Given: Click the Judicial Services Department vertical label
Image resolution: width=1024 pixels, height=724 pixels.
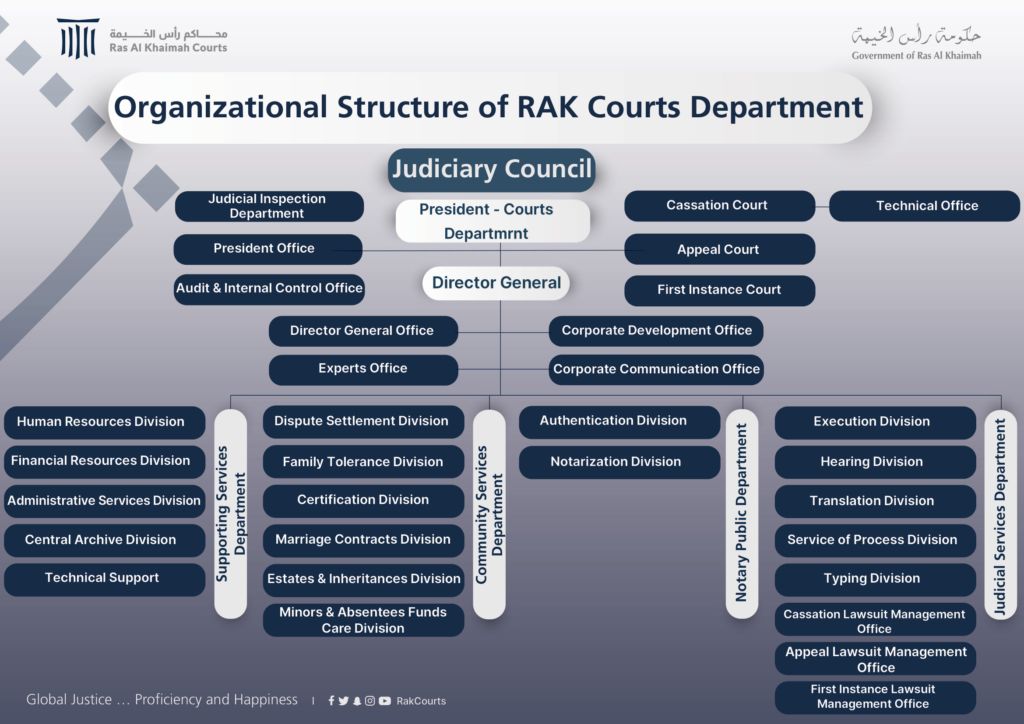Looking at the screenshot, I should point(1000,514).
